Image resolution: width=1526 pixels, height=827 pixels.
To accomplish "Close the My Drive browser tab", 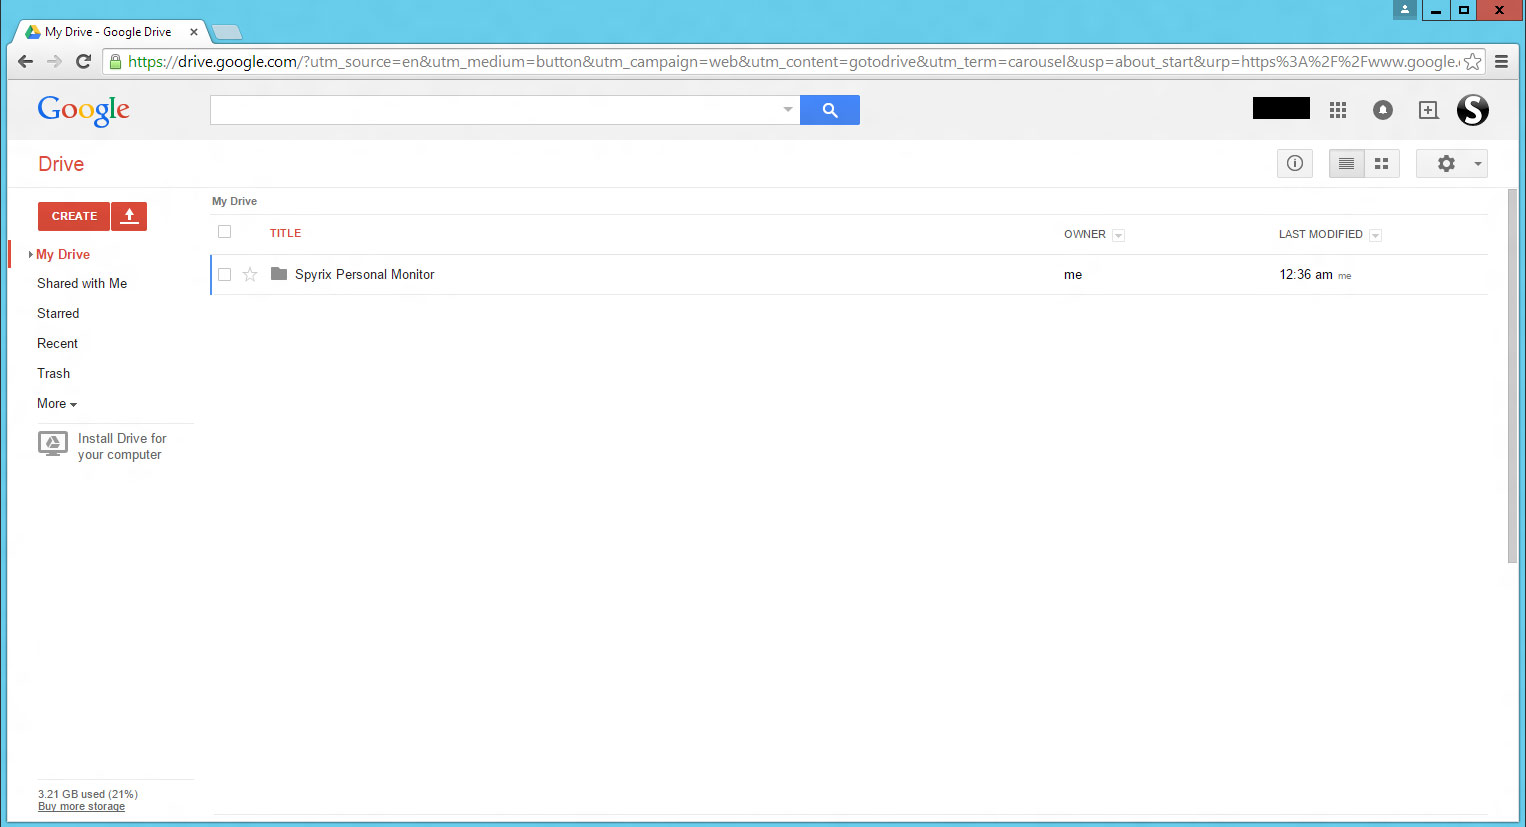I will (x=194, y=32).
